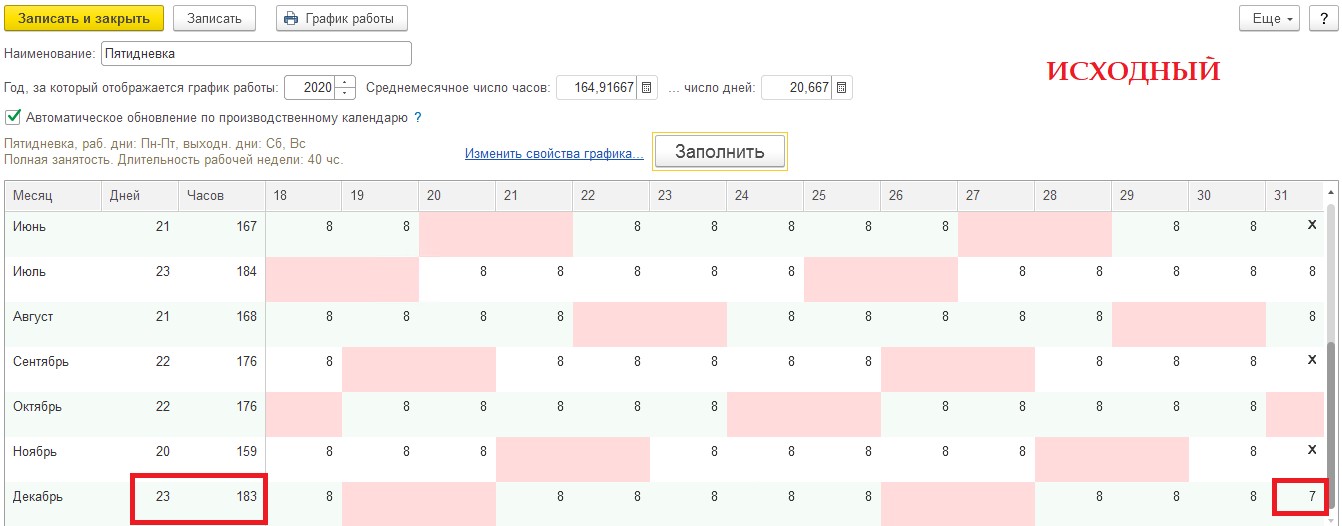Click the x mark in November day 31

pos(1312,450)
